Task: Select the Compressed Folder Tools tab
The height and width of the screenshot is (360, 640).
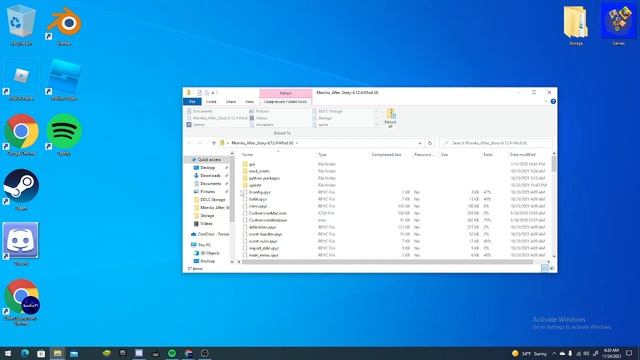Action: [285, 102]
